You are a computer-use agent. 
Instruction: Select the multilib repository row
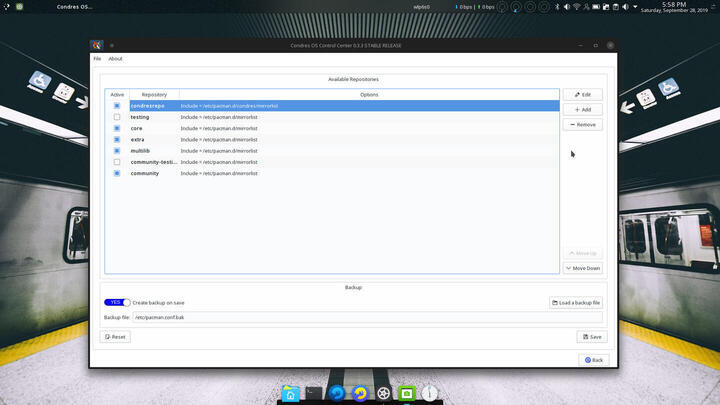(332, 151)
